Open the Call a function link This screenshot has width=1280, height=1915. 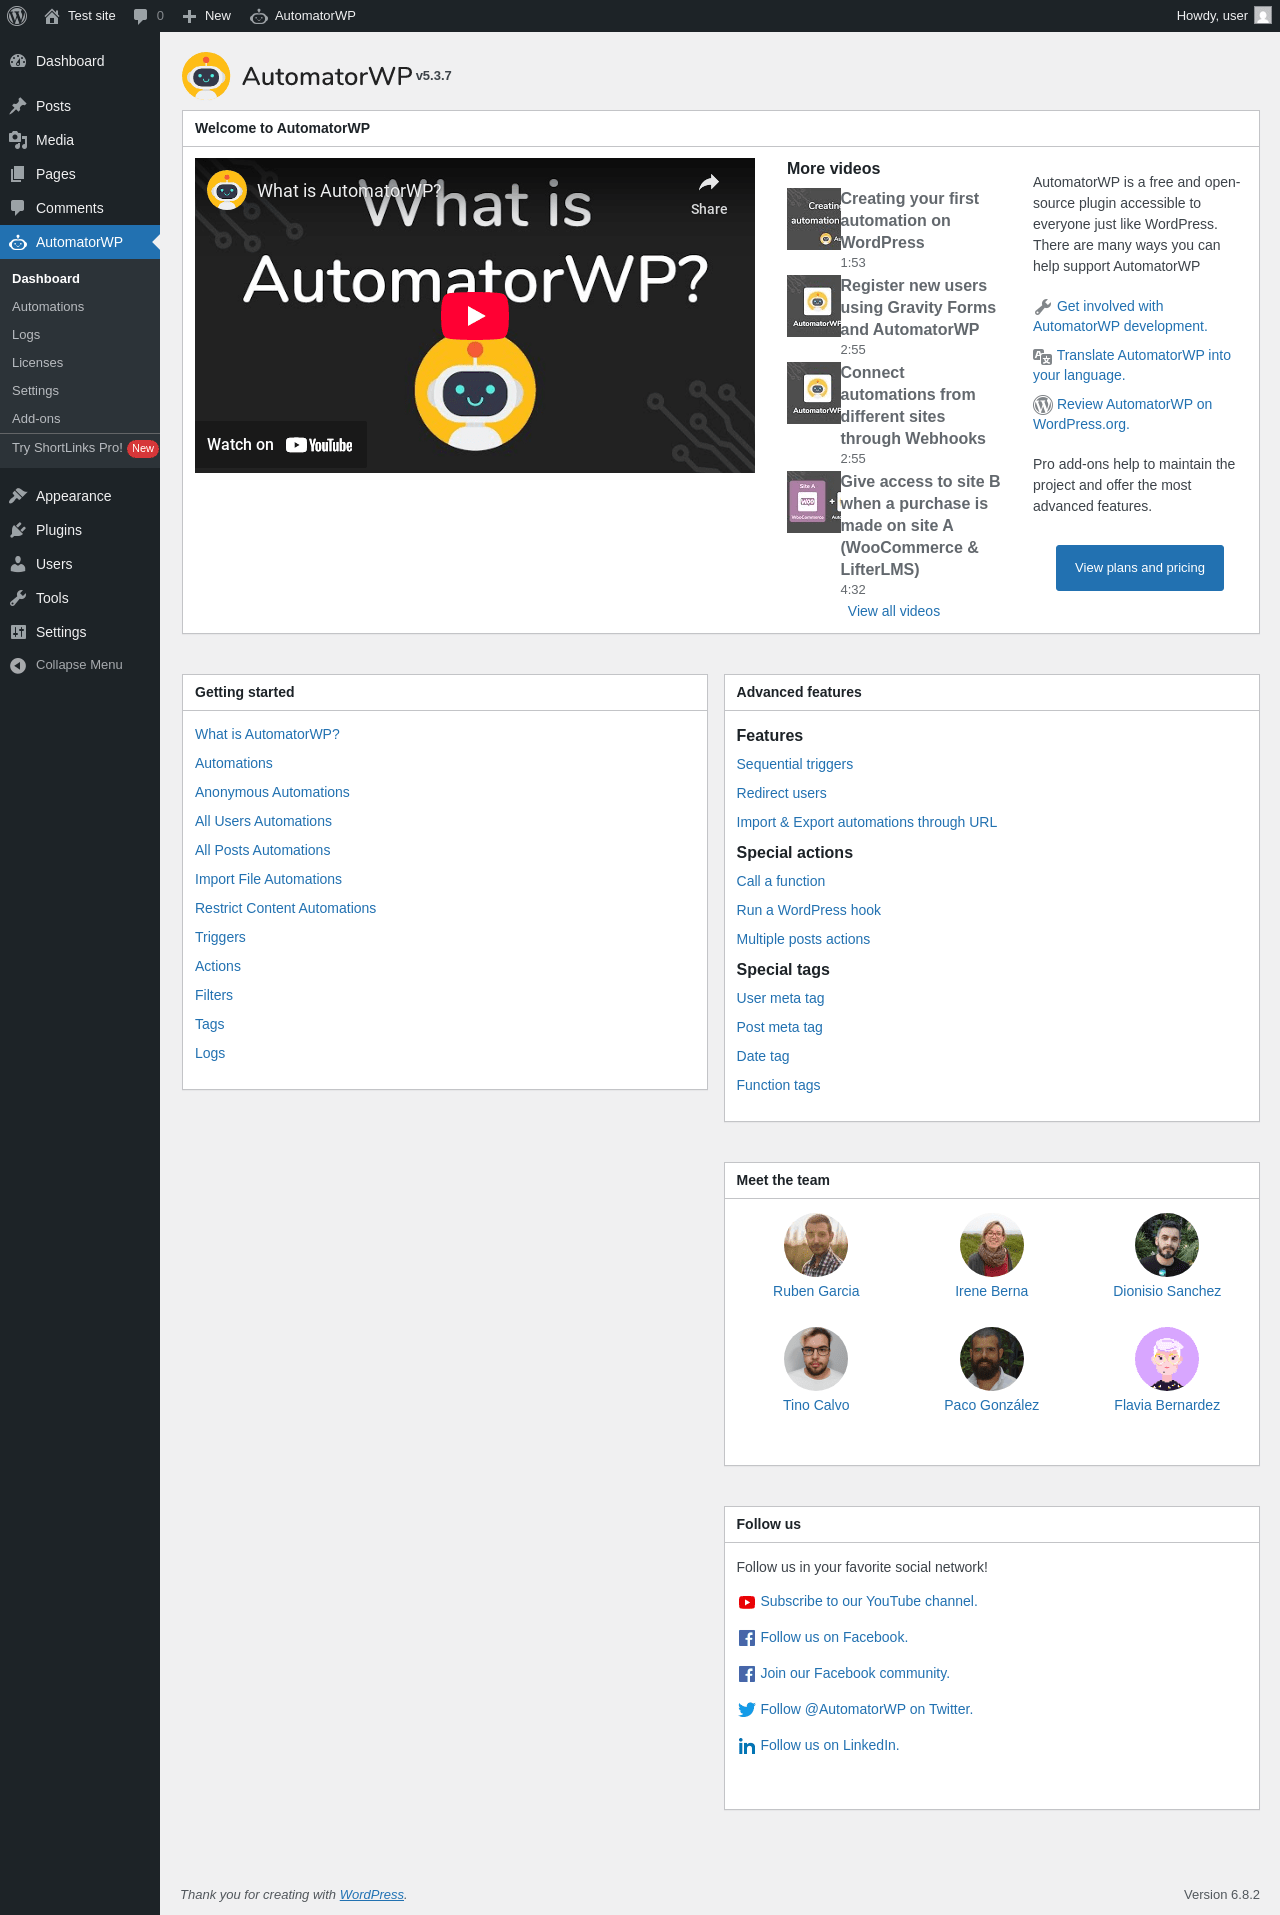click(781, 881)
